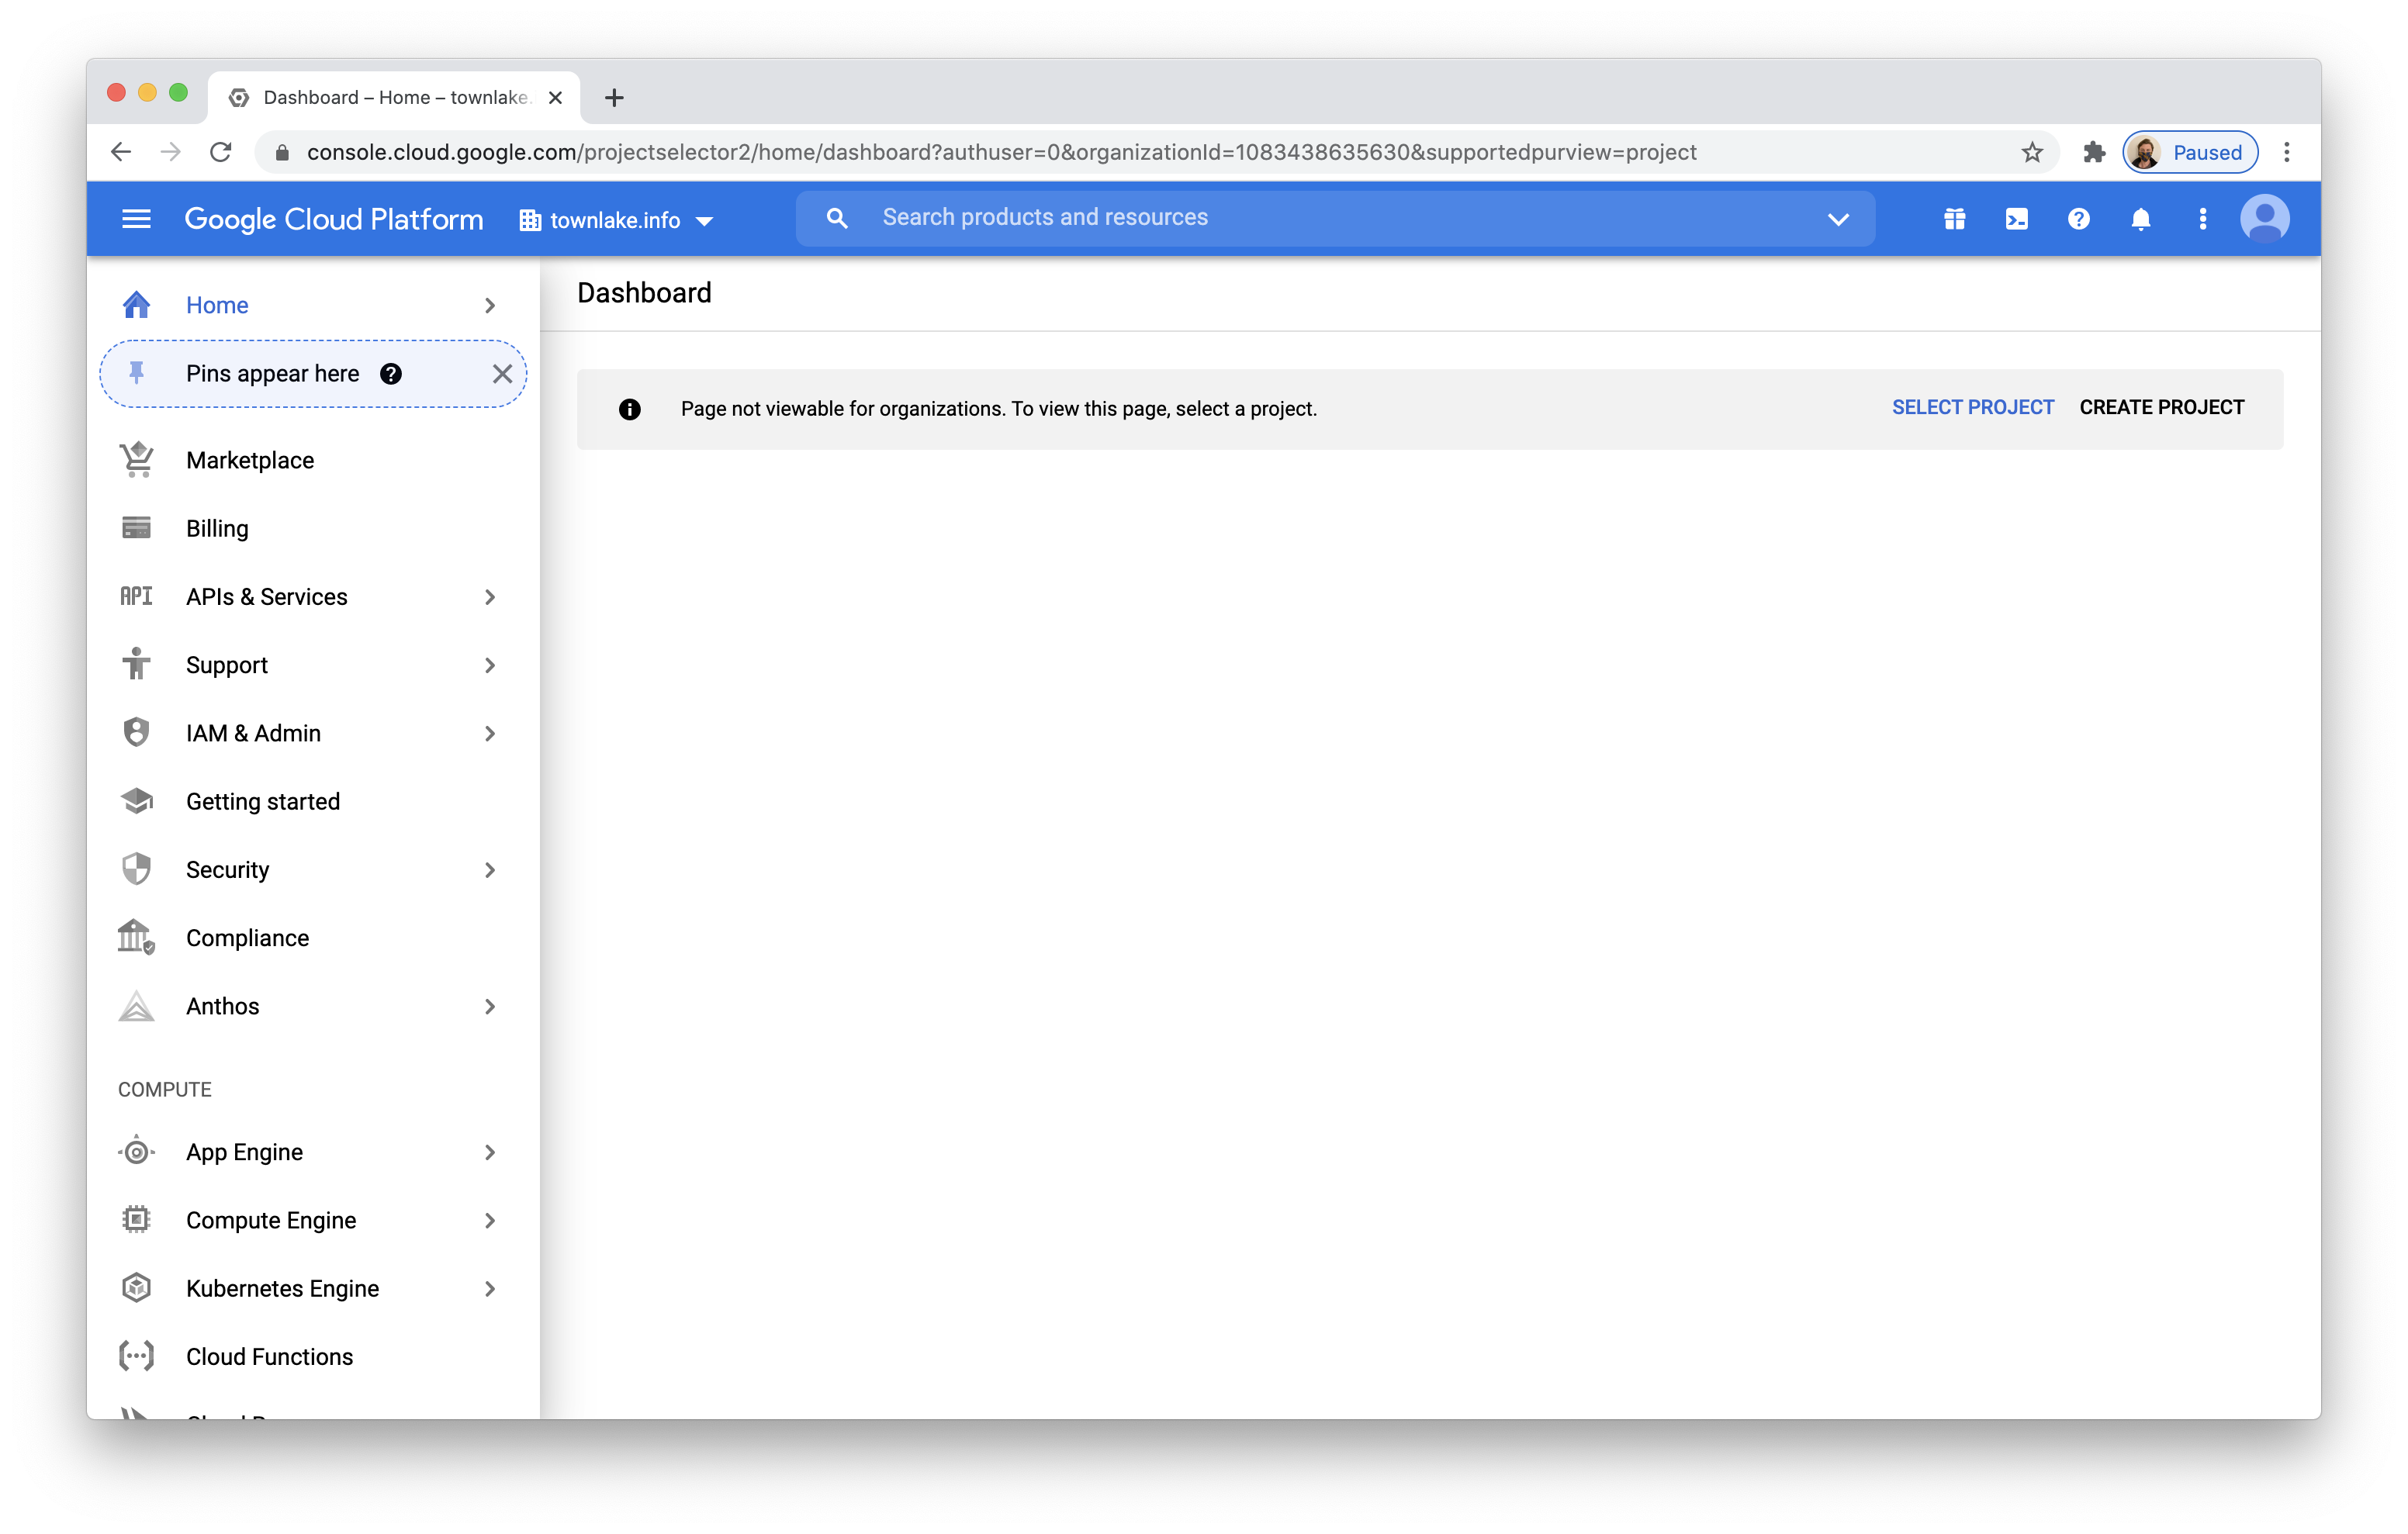
Task: Click the Google Cloud Platform logo
Action: [333, 219]
